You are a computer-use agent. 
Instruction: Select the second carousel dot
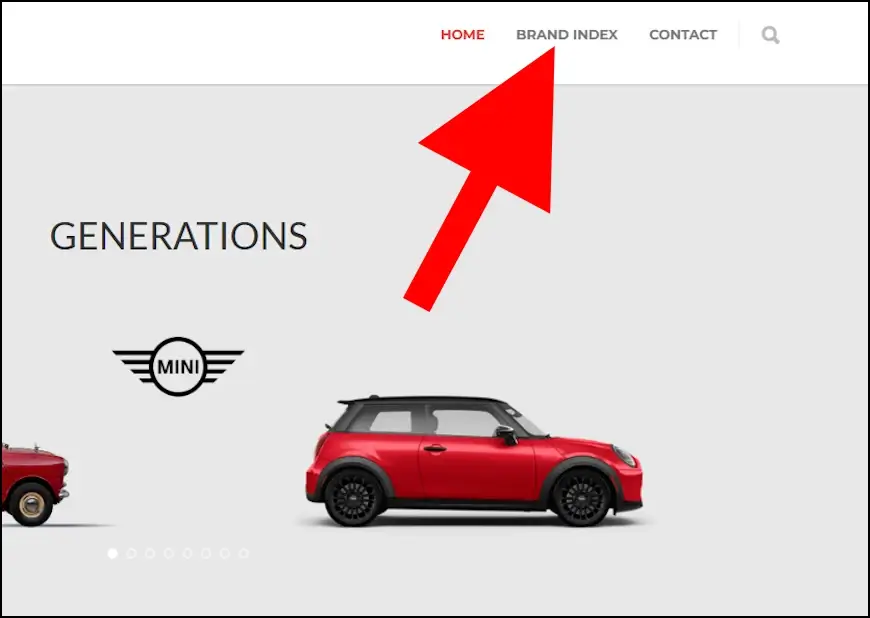point(131,553)
